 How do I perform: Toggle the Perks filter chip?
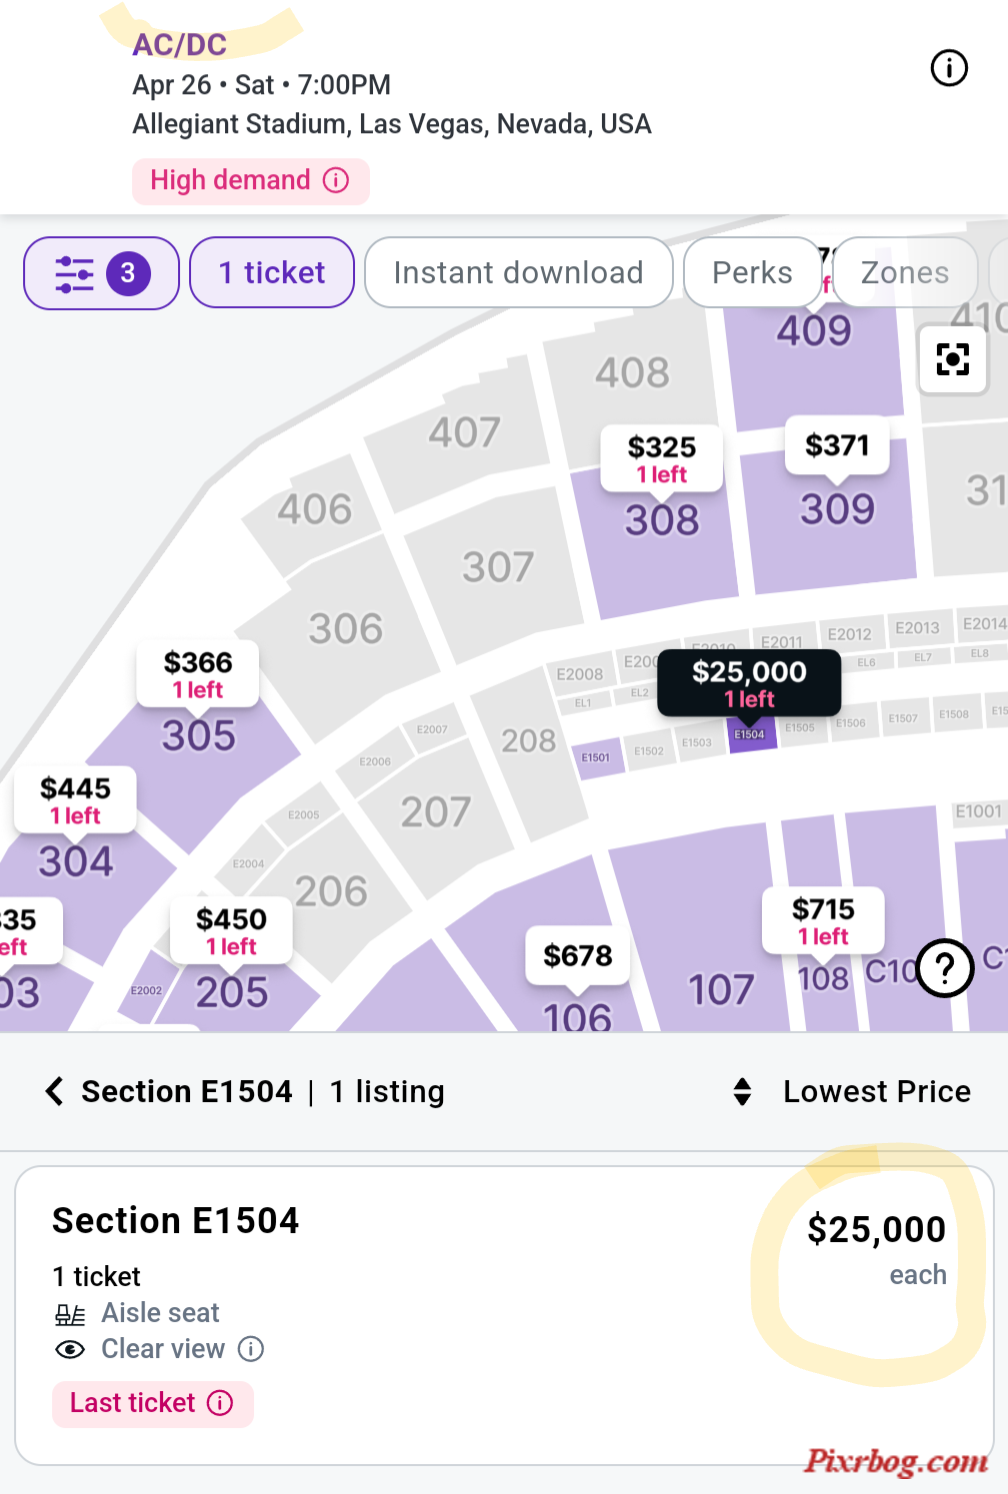[752, 272]
